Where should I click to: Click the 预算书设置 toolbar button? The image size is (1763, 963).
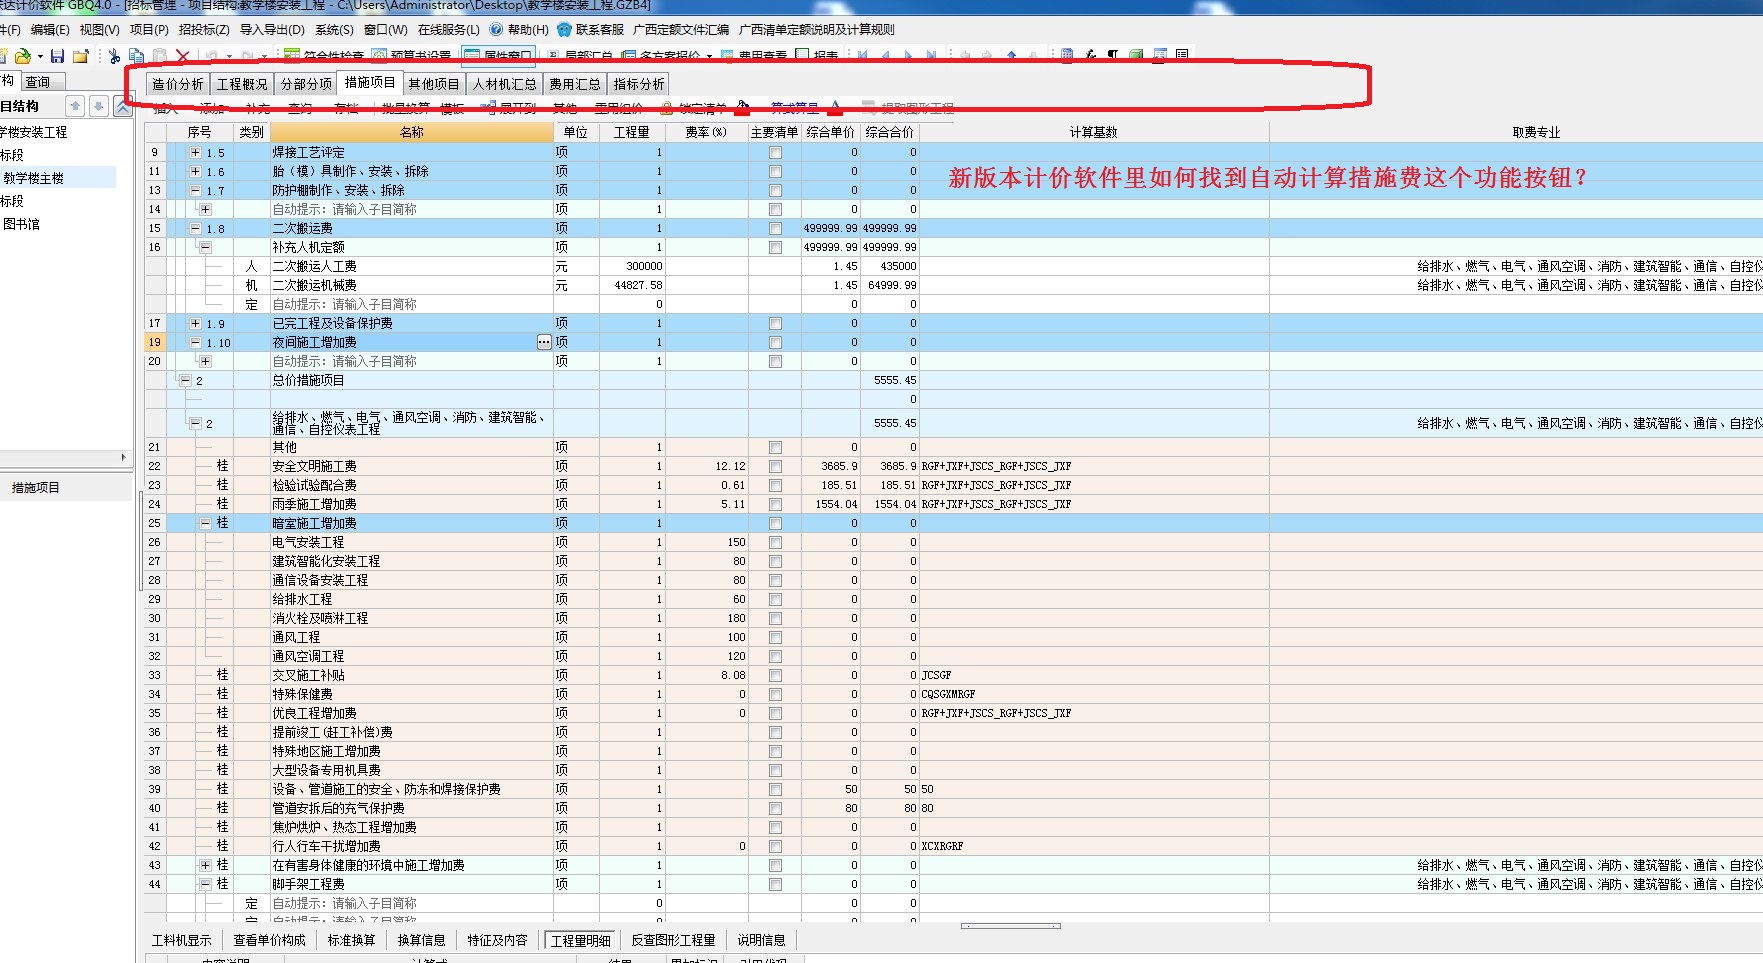412,56
